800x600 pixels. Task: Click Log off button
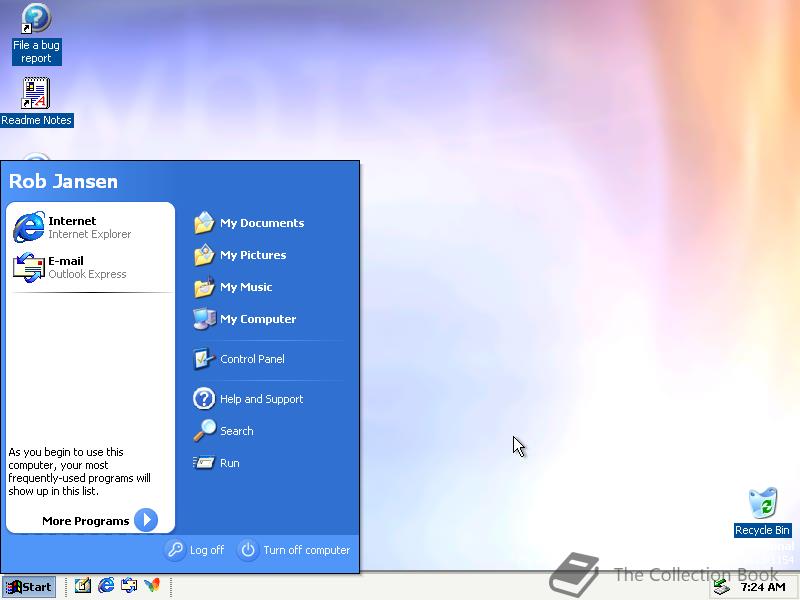coord(195,550)
